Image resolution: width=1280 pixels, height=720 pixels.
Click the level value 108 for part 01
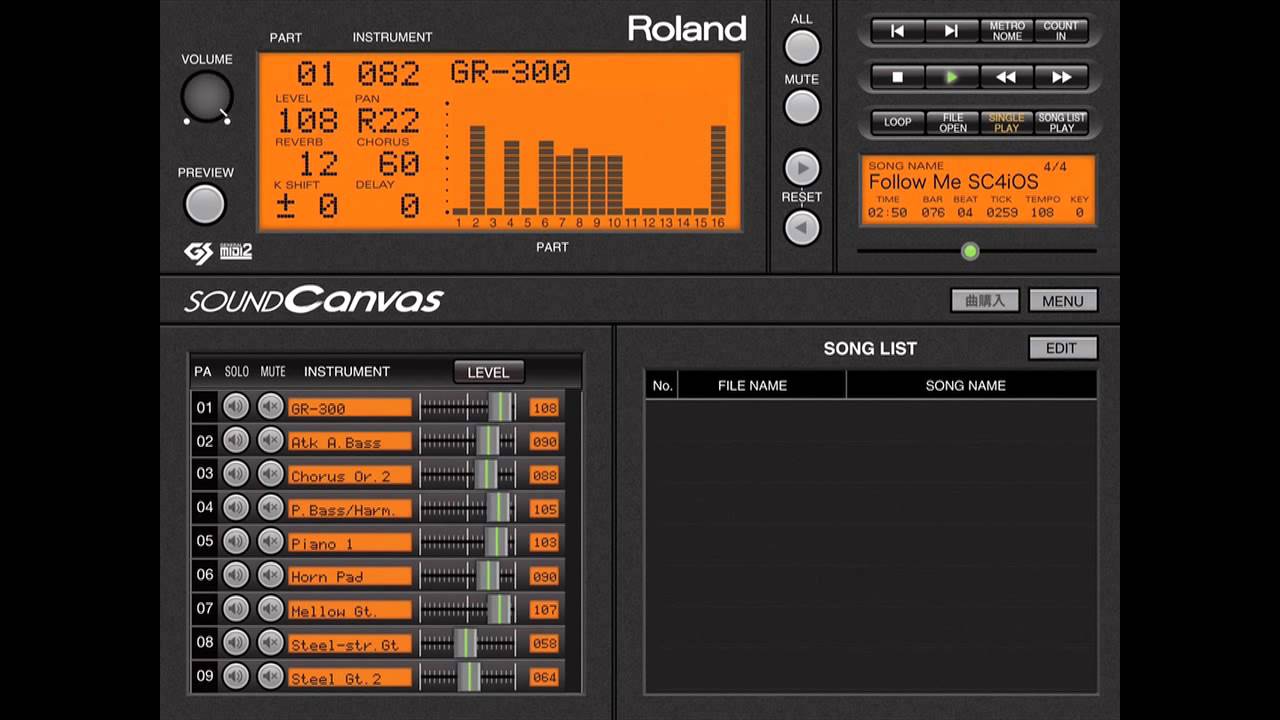[x=544, y=408]
